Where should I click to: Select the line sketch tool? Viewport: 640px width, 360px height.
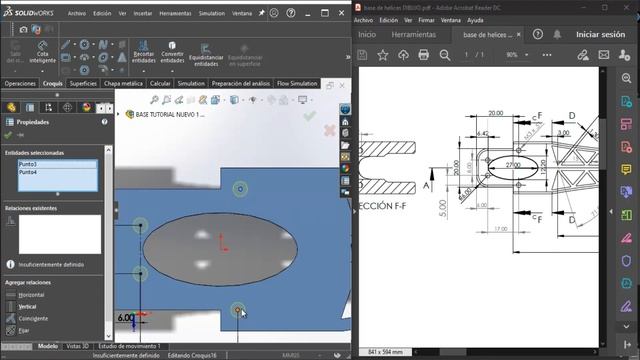point(65,45)
